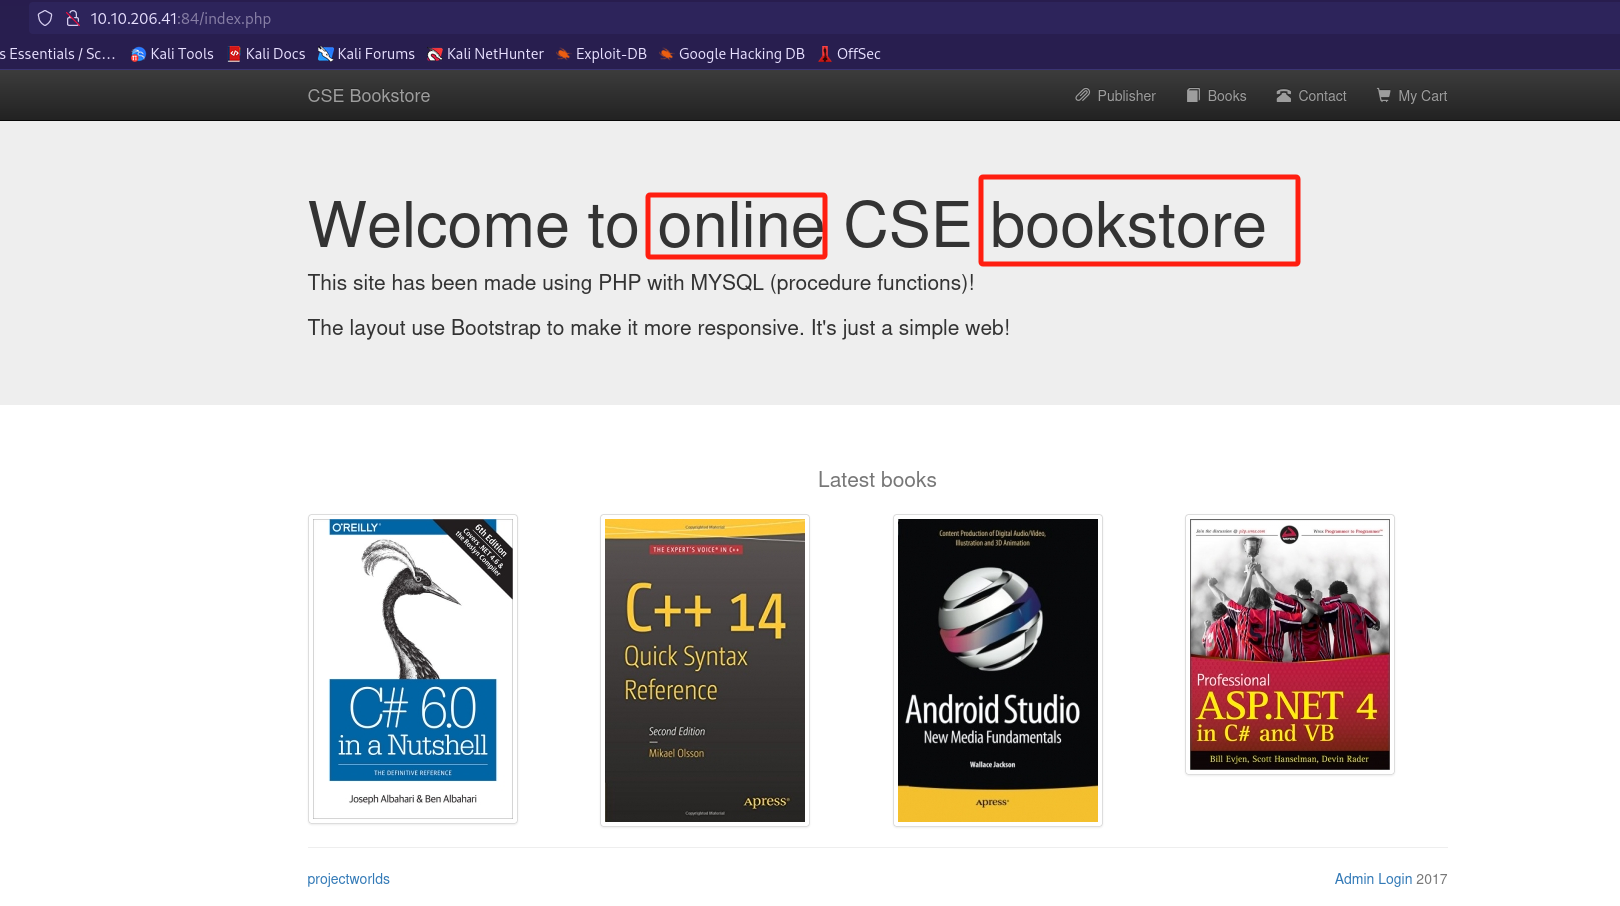The width and height of the screenshot is (1620, 906).
Task: Open the OffSec bookmark
Action: [x=850, y=54]
